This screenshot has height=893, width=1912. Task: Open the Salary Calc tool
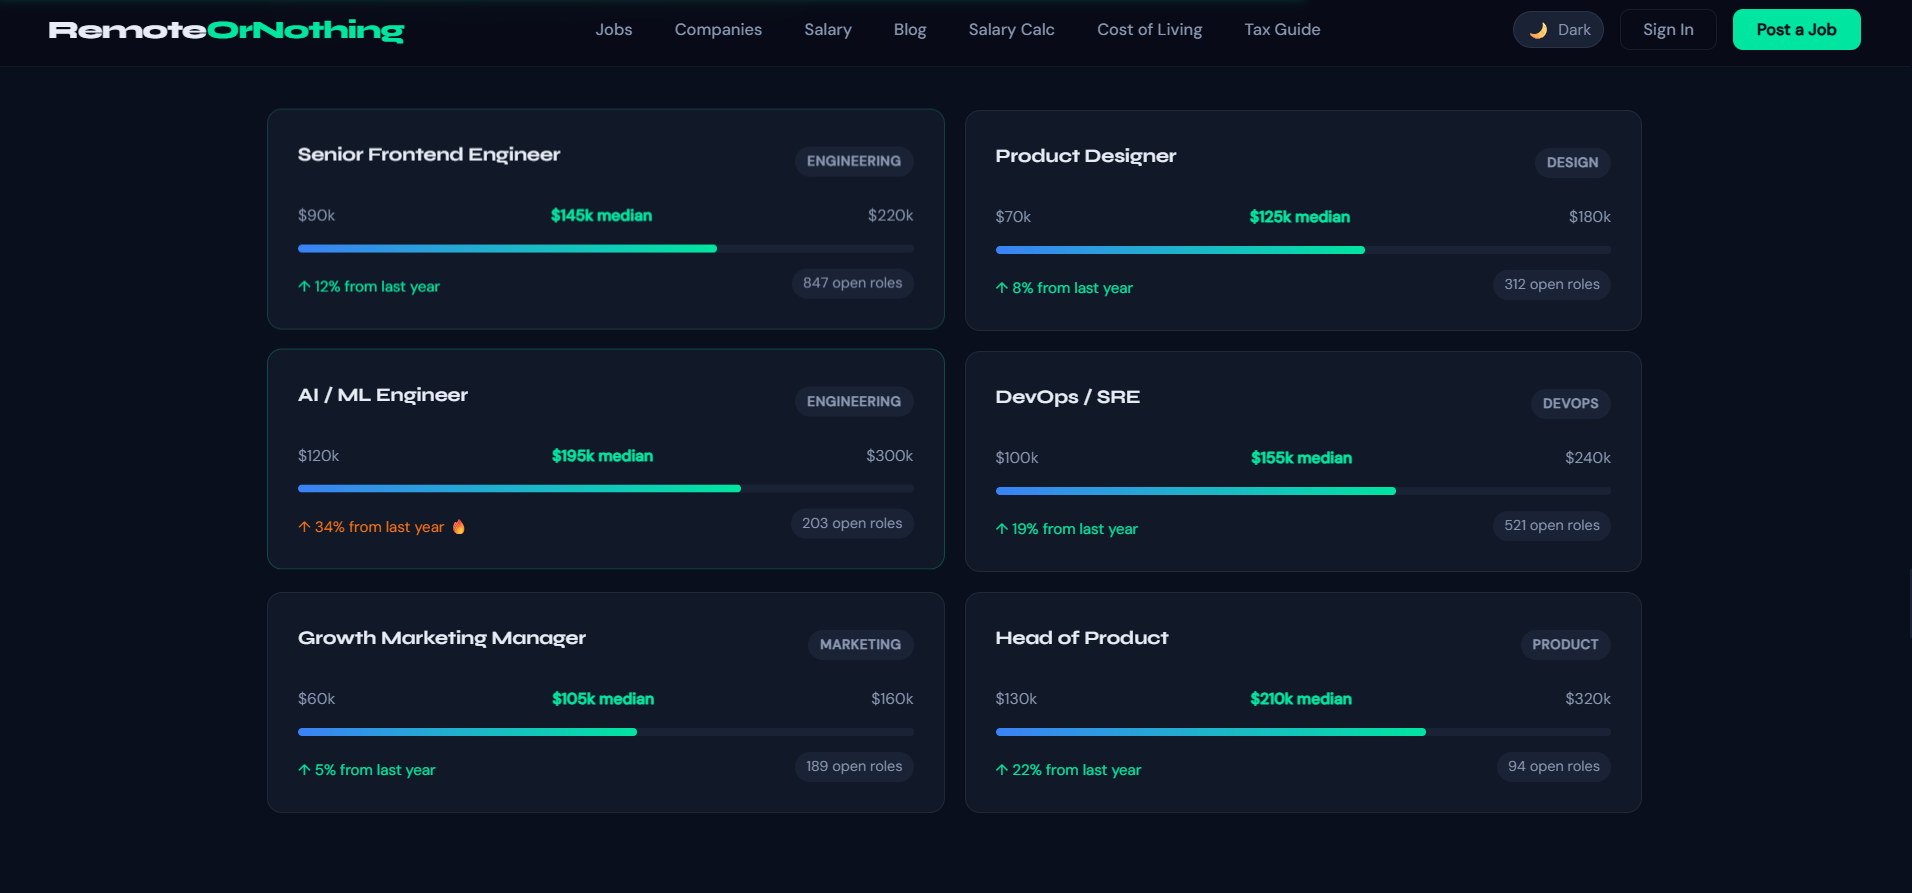pos(1011,30)
